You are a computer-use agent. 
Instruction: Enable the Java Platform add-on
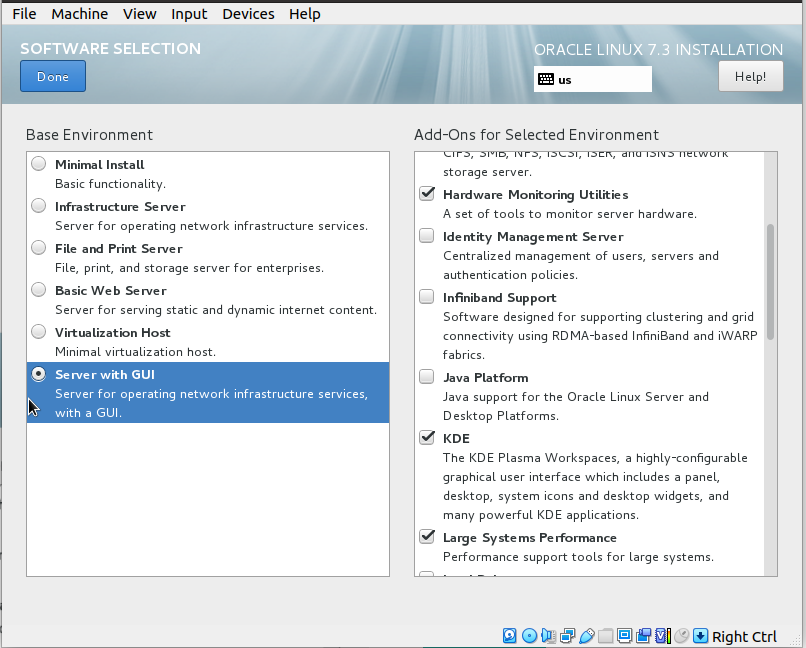[x=427, y=377]
